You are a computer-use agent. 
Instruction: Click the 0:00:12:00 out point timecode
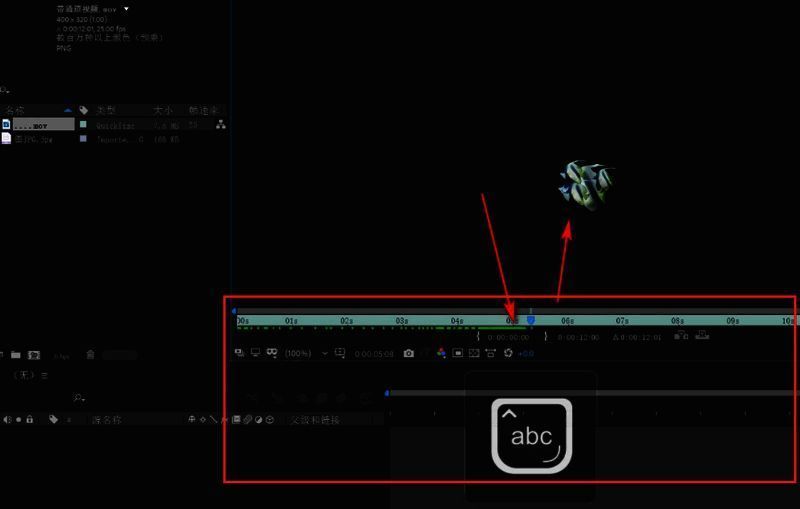click(578, 337)
